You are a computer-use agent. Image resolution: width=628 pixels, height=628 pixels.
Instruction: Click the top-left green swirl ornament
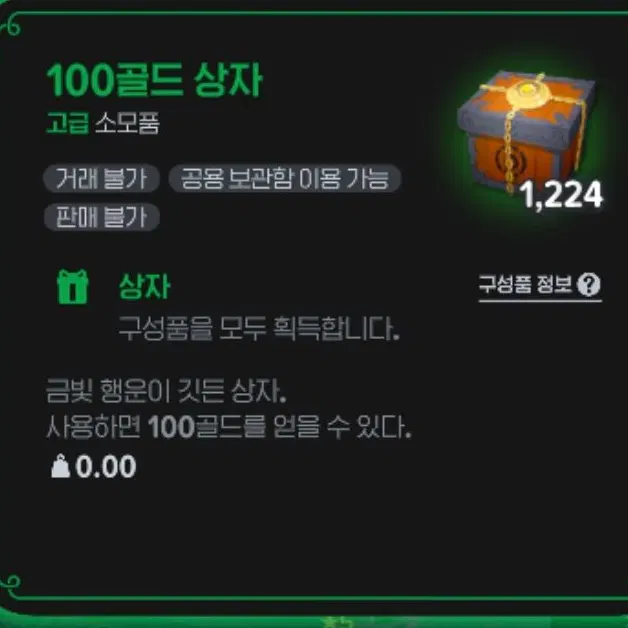coord(11,26)
